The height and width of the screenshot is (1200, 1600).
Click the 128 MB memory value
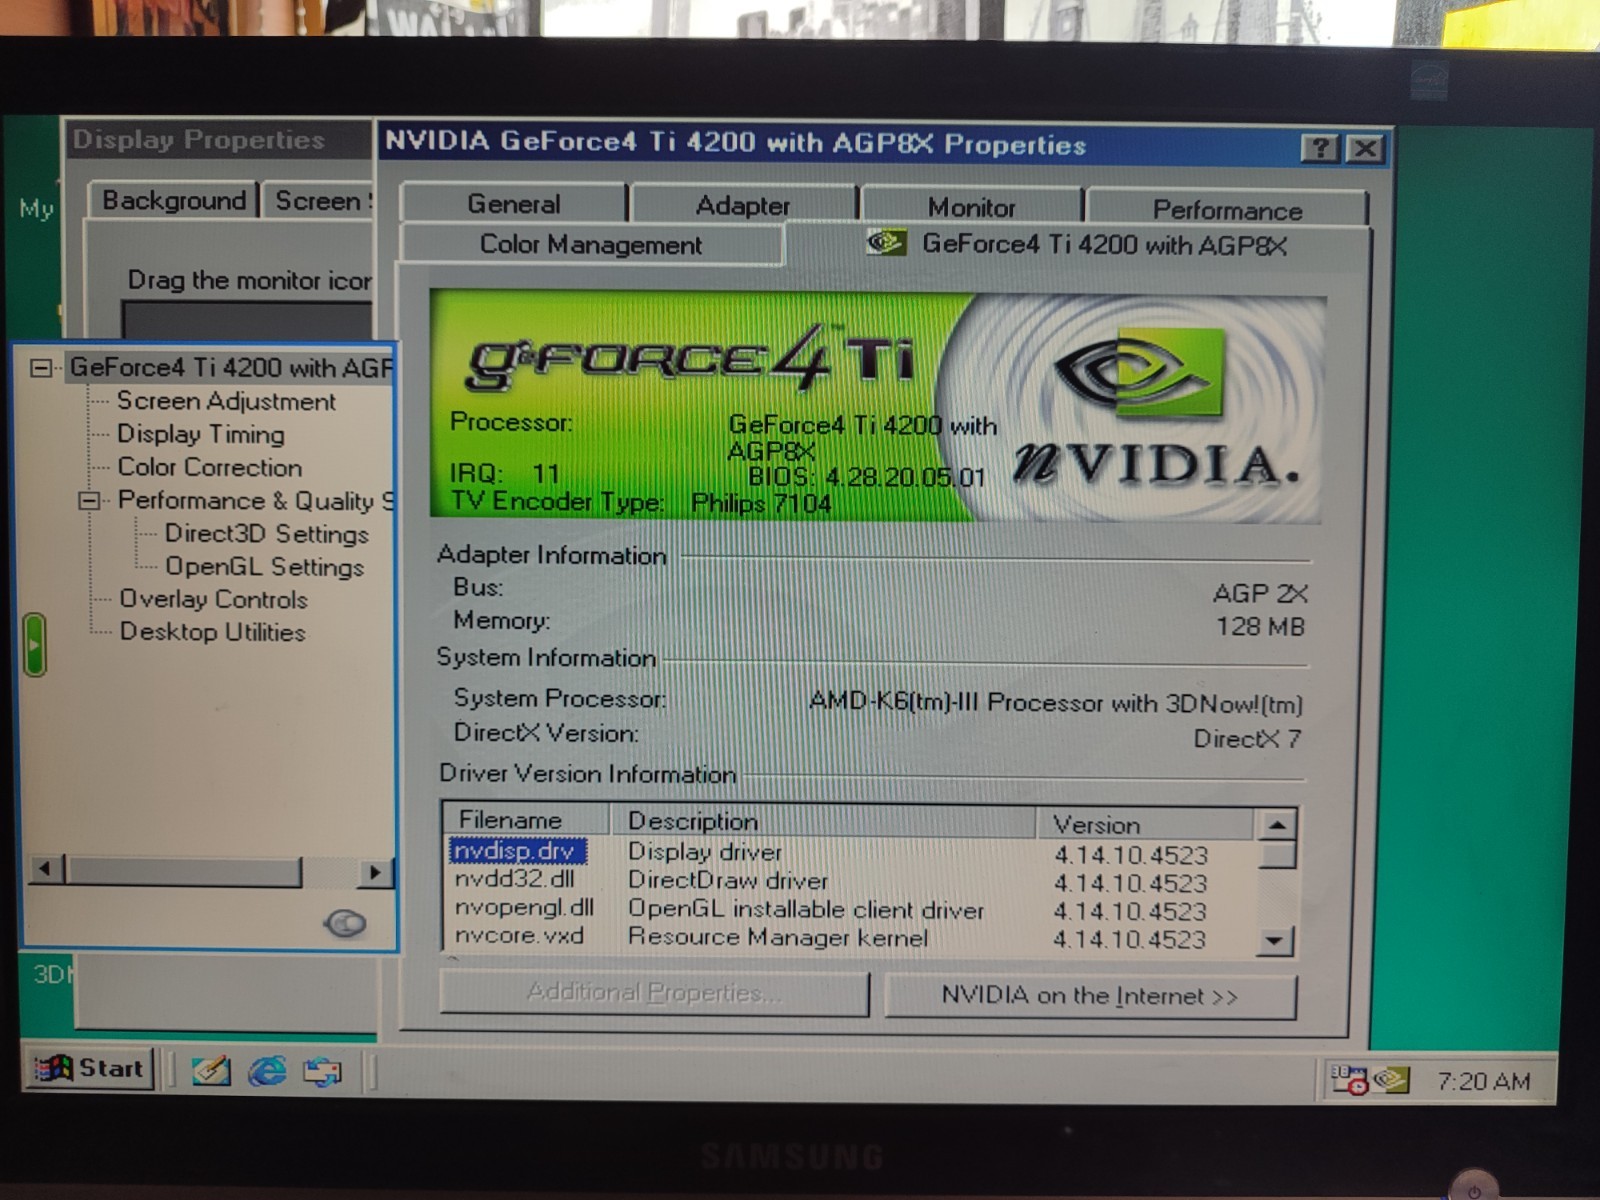1260,627
